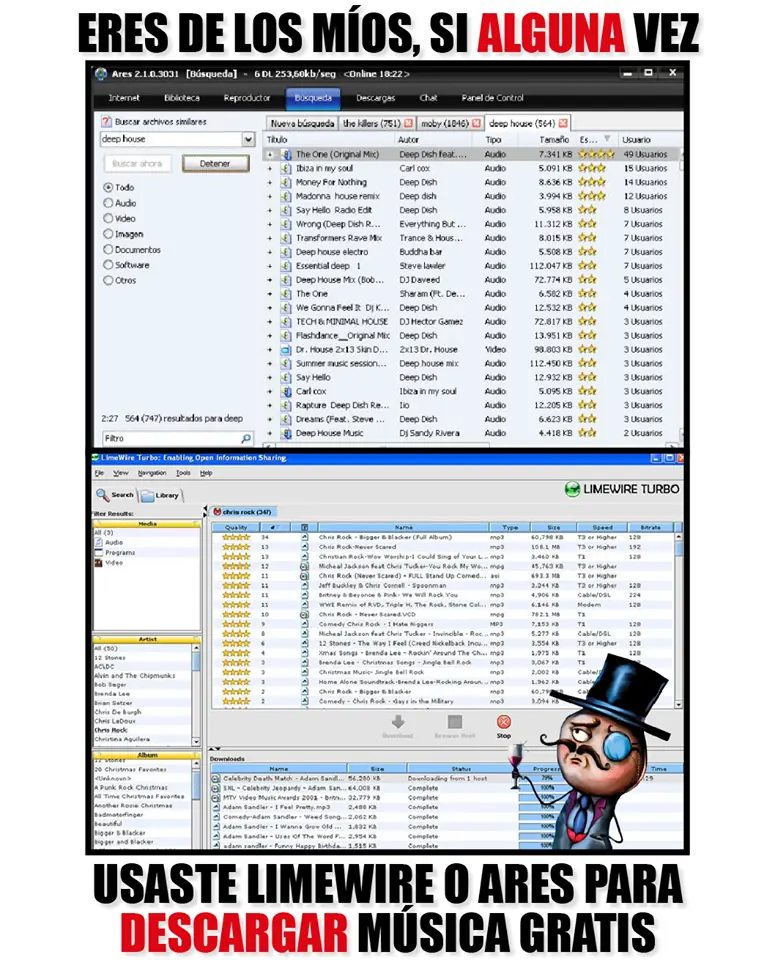Screen dimensions: 775x960
Task: Open the deep house search dropdown arrow
Action: [248, 140]
